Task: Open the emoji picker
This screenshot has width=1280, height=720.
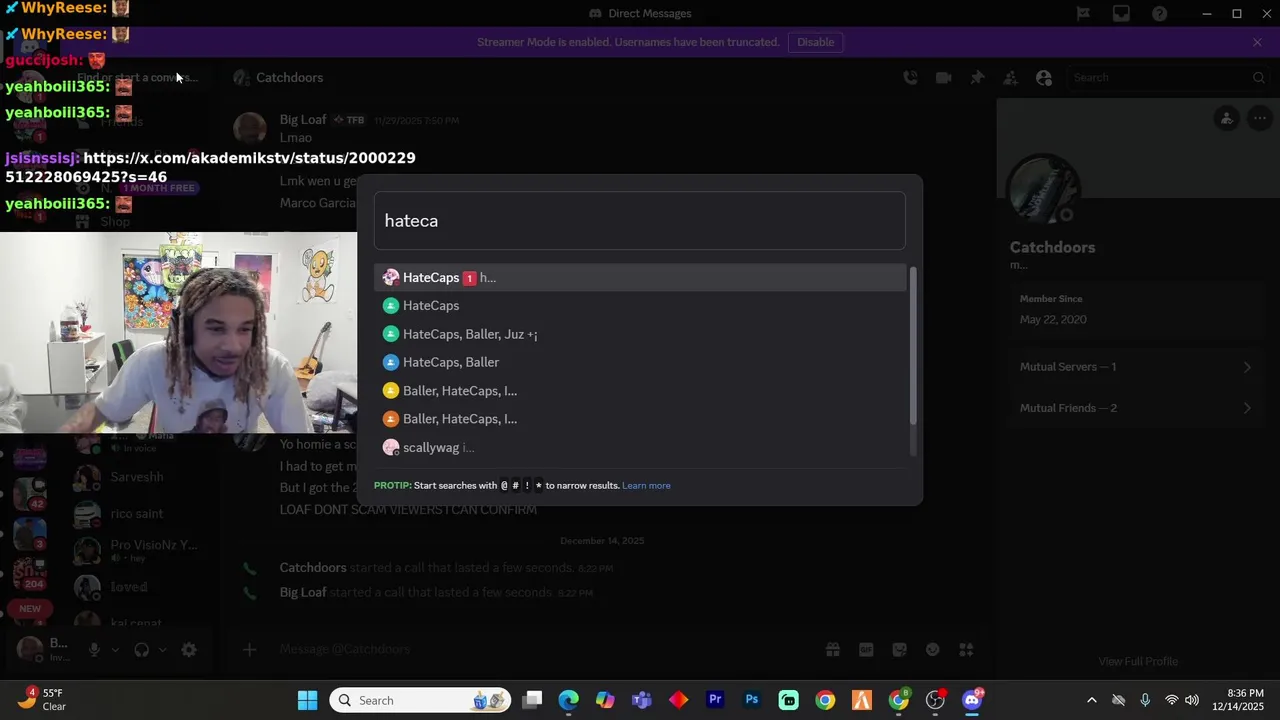Action: [x=933, y=650]
